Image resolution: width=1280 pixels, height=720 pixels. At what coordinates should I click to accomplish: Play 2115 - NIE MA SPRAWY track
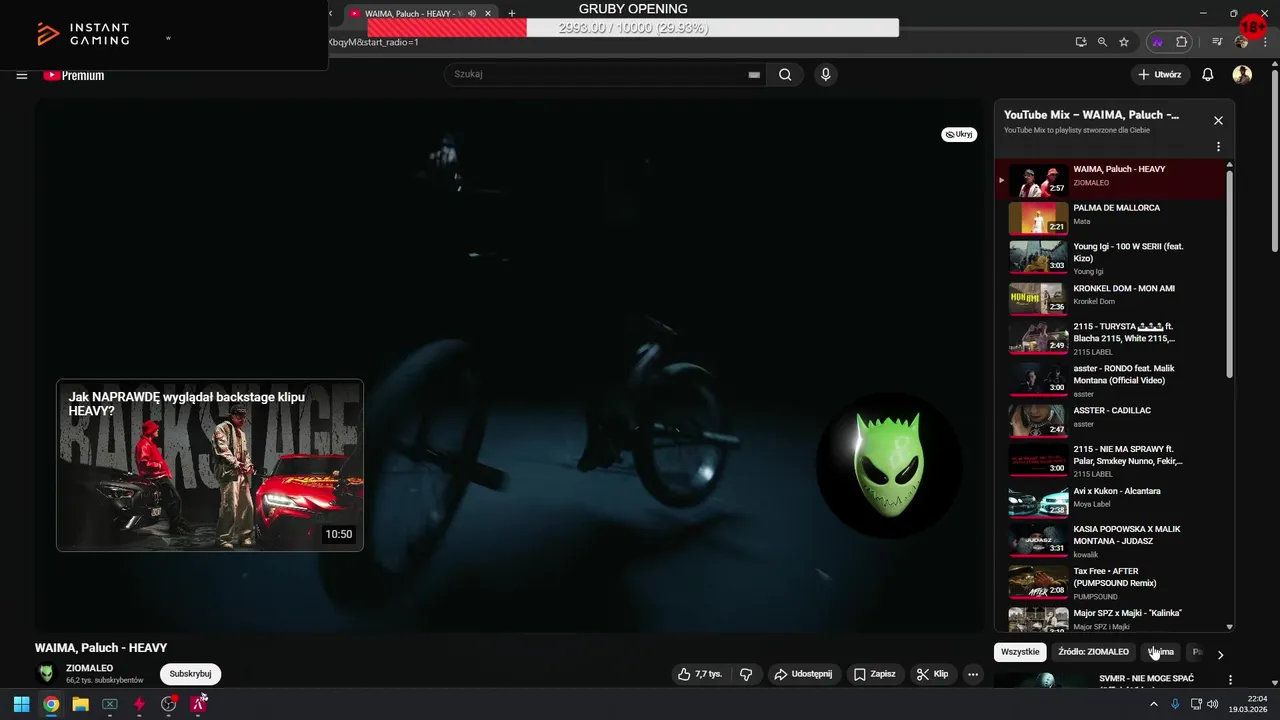[x=1110, y=460]
